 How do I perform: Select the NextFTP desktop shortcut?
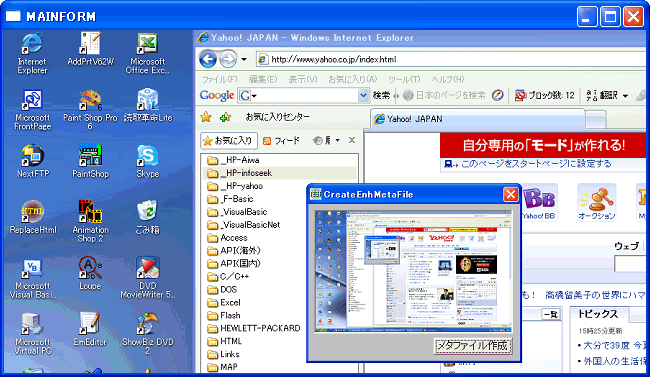33,156
